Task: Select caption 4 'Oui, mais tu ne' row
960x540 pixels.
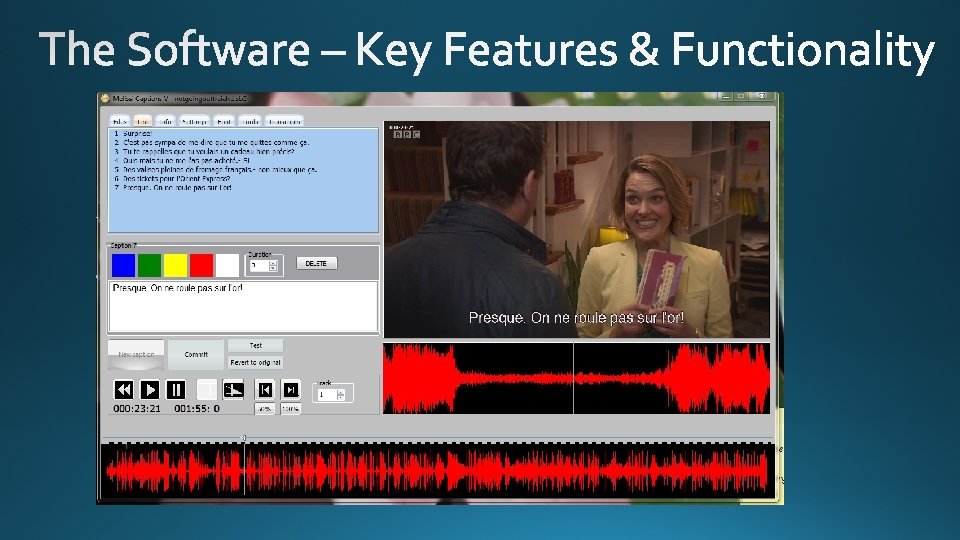Action: (243, 160)
